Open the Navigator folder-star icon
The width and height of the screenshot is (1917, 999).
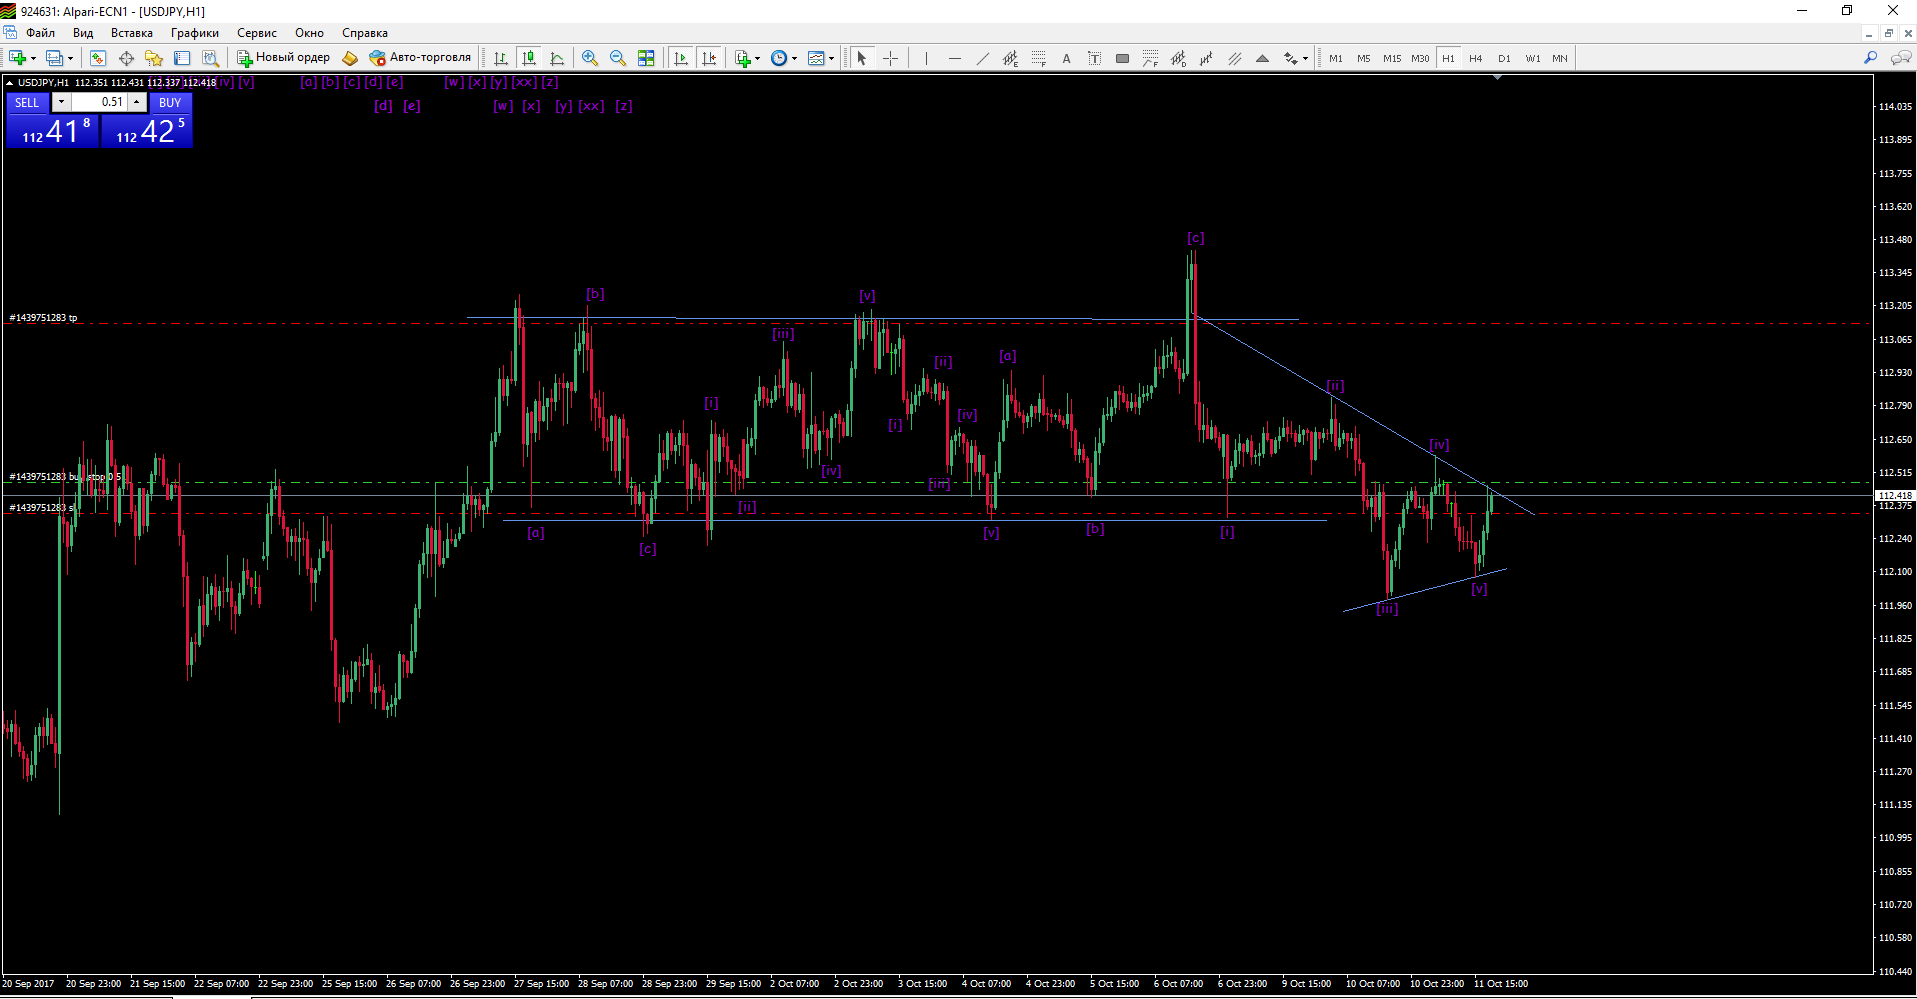(154, 58)
